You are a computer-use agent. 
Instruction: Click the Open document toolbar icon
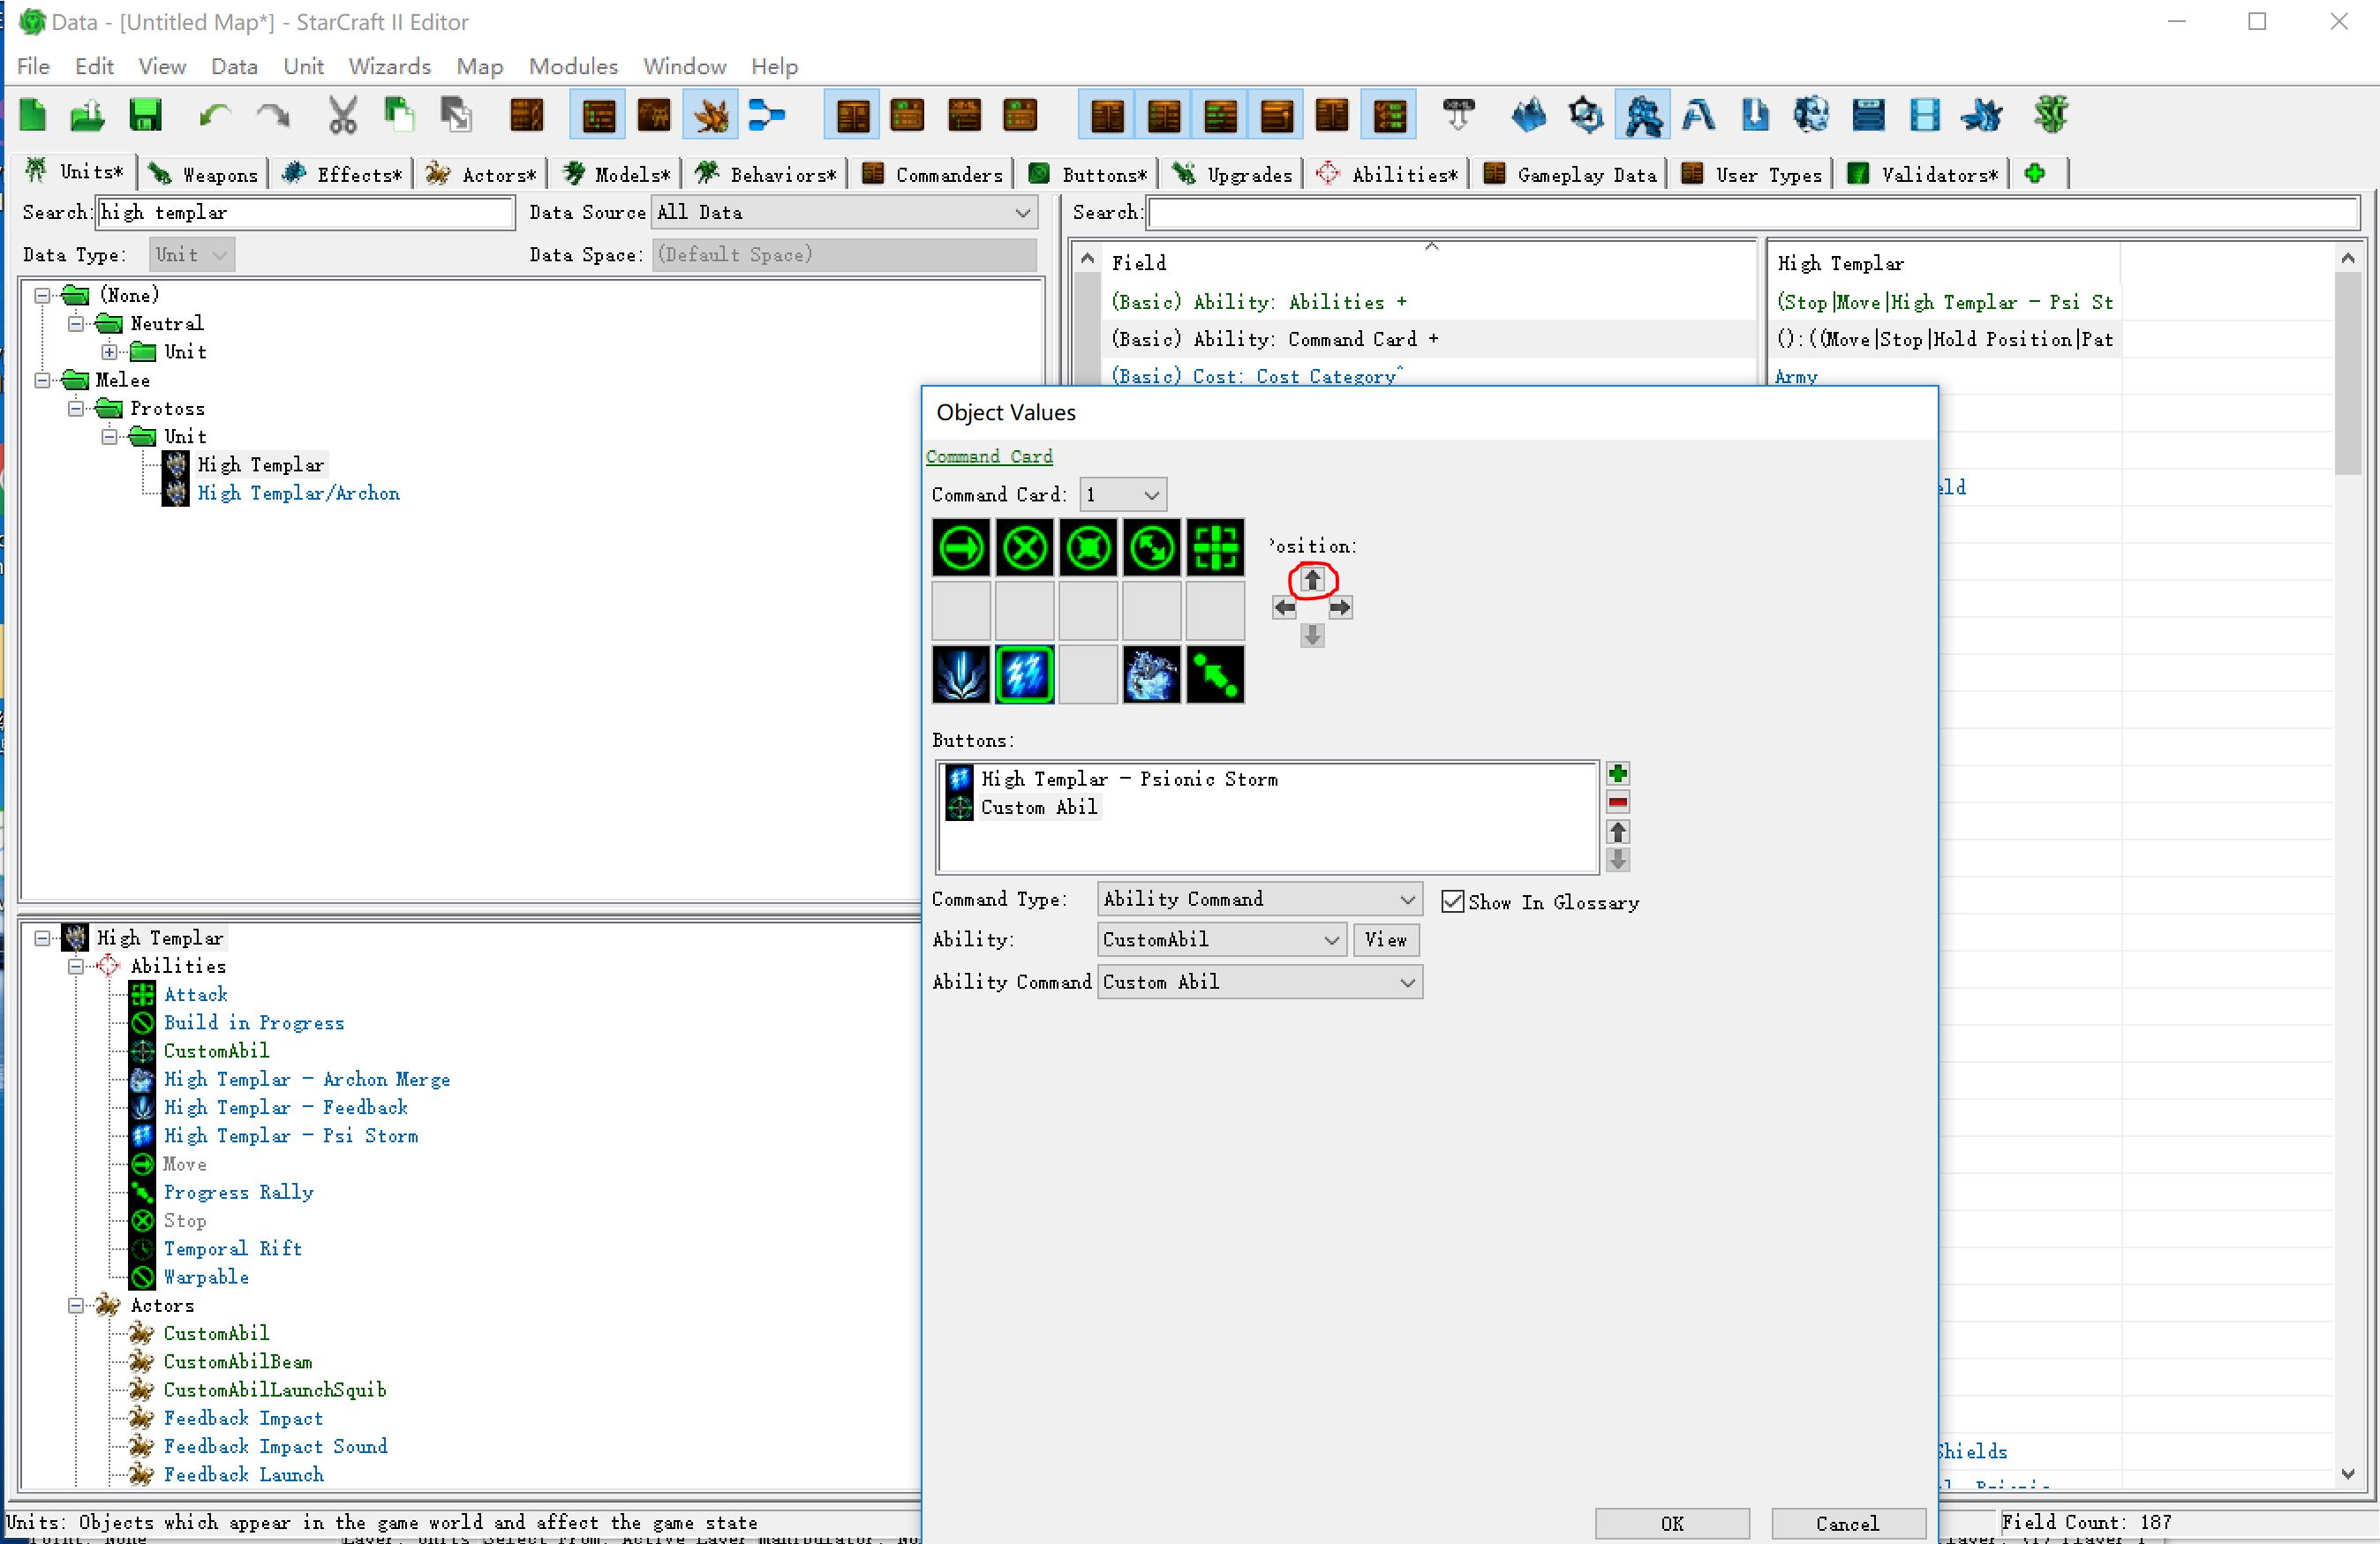88,115
